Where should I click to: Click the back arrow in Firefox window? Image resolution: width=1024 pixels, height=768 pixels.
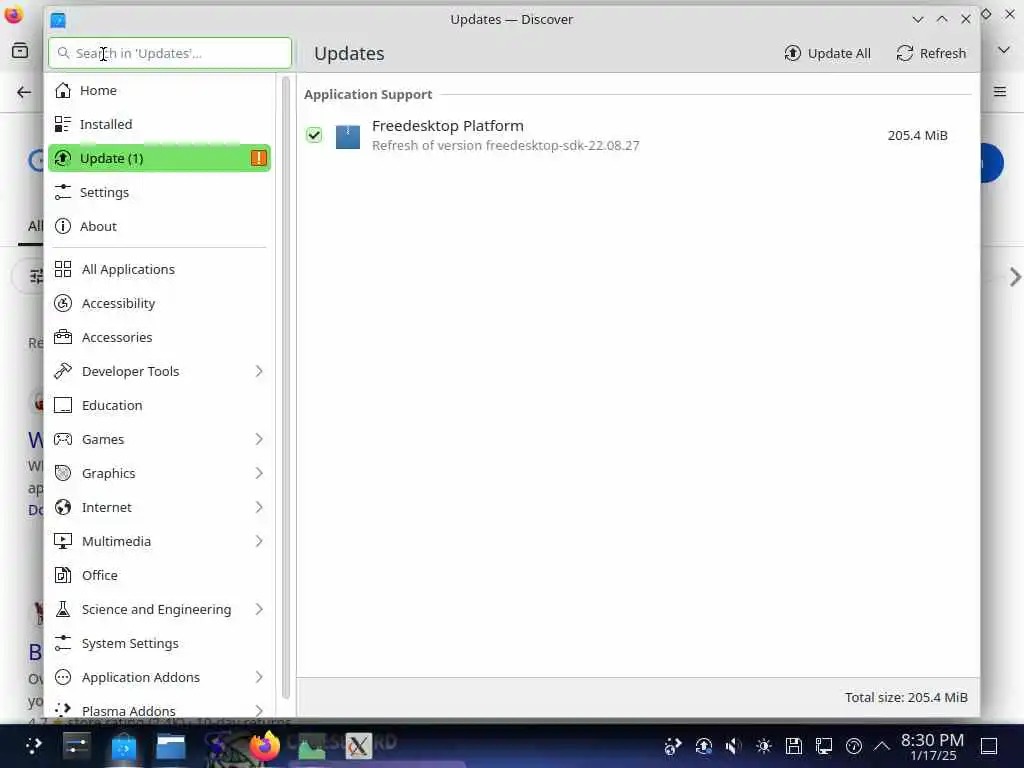24,92
